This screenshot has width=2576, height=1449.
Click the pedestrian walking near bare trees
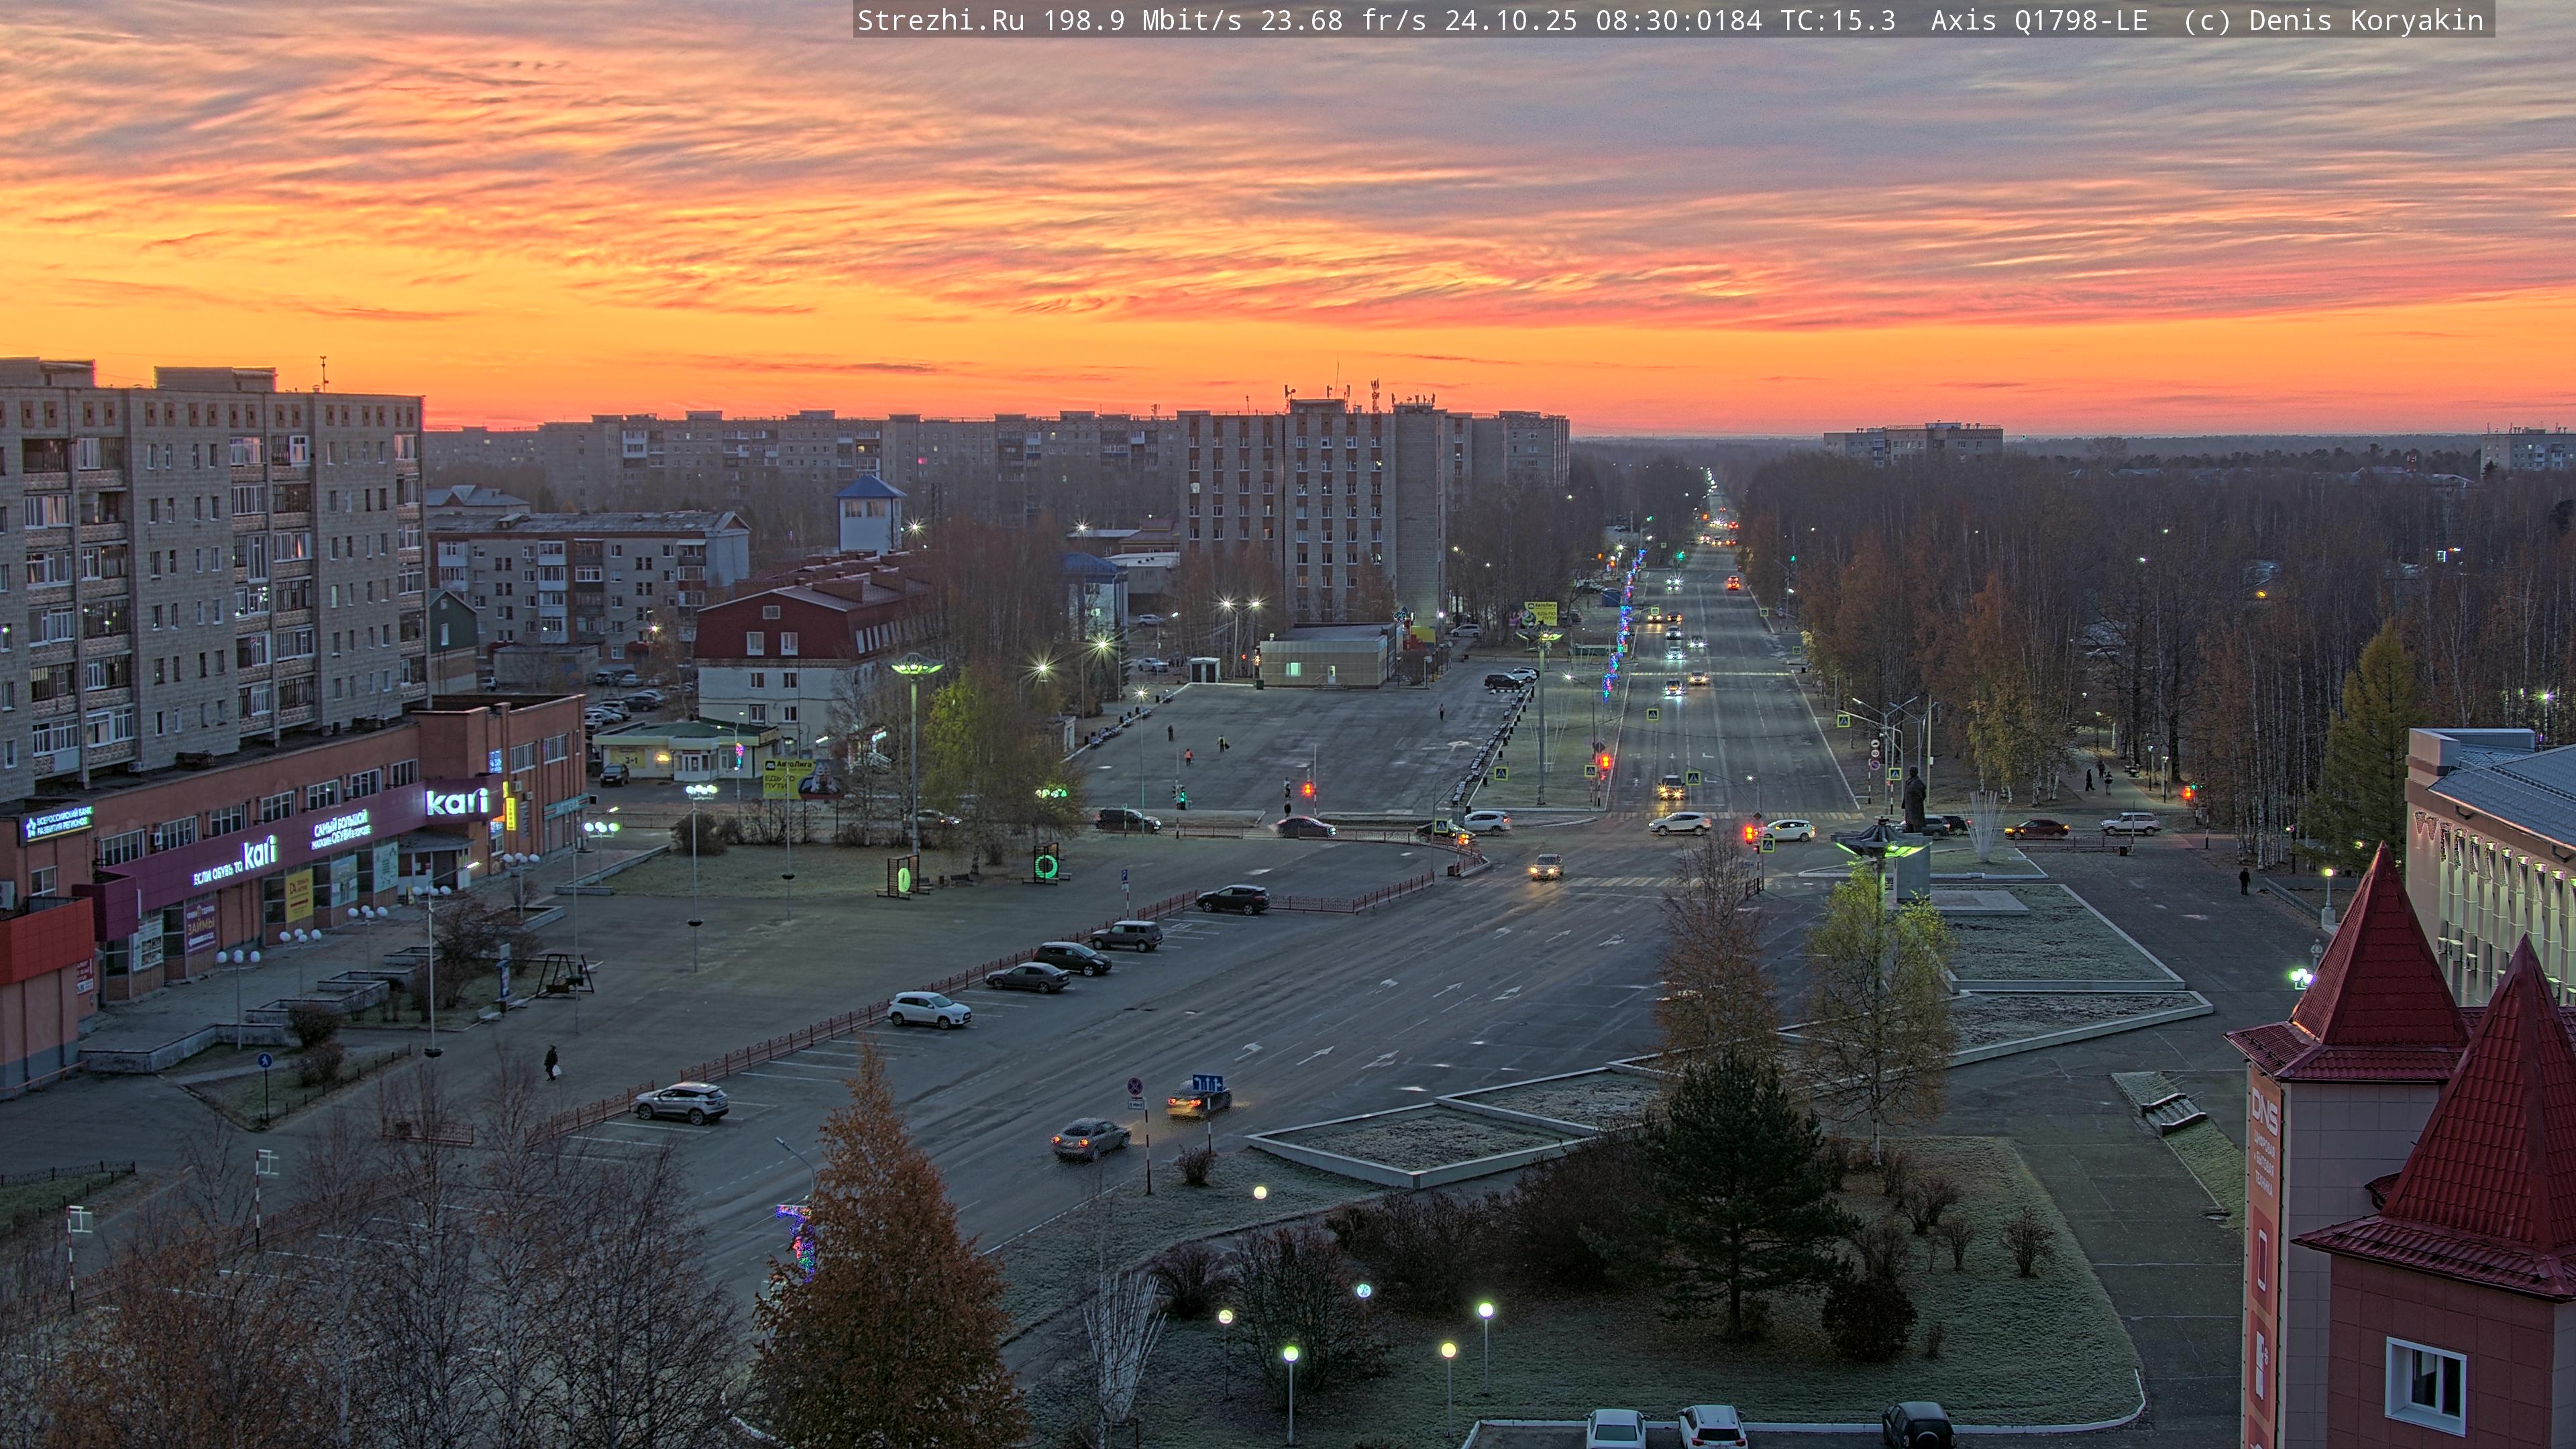point(551,1062)
